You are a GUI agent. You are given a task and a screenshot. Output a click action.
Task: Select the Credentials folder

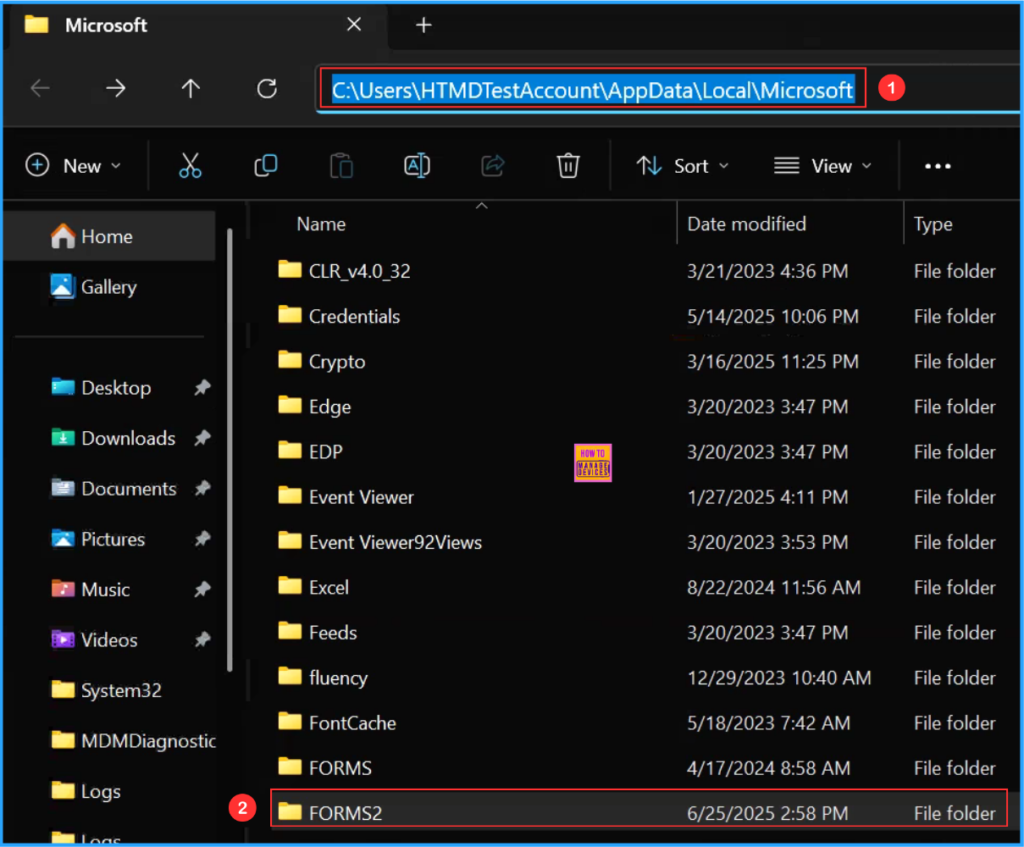click(x=639, y=316)
